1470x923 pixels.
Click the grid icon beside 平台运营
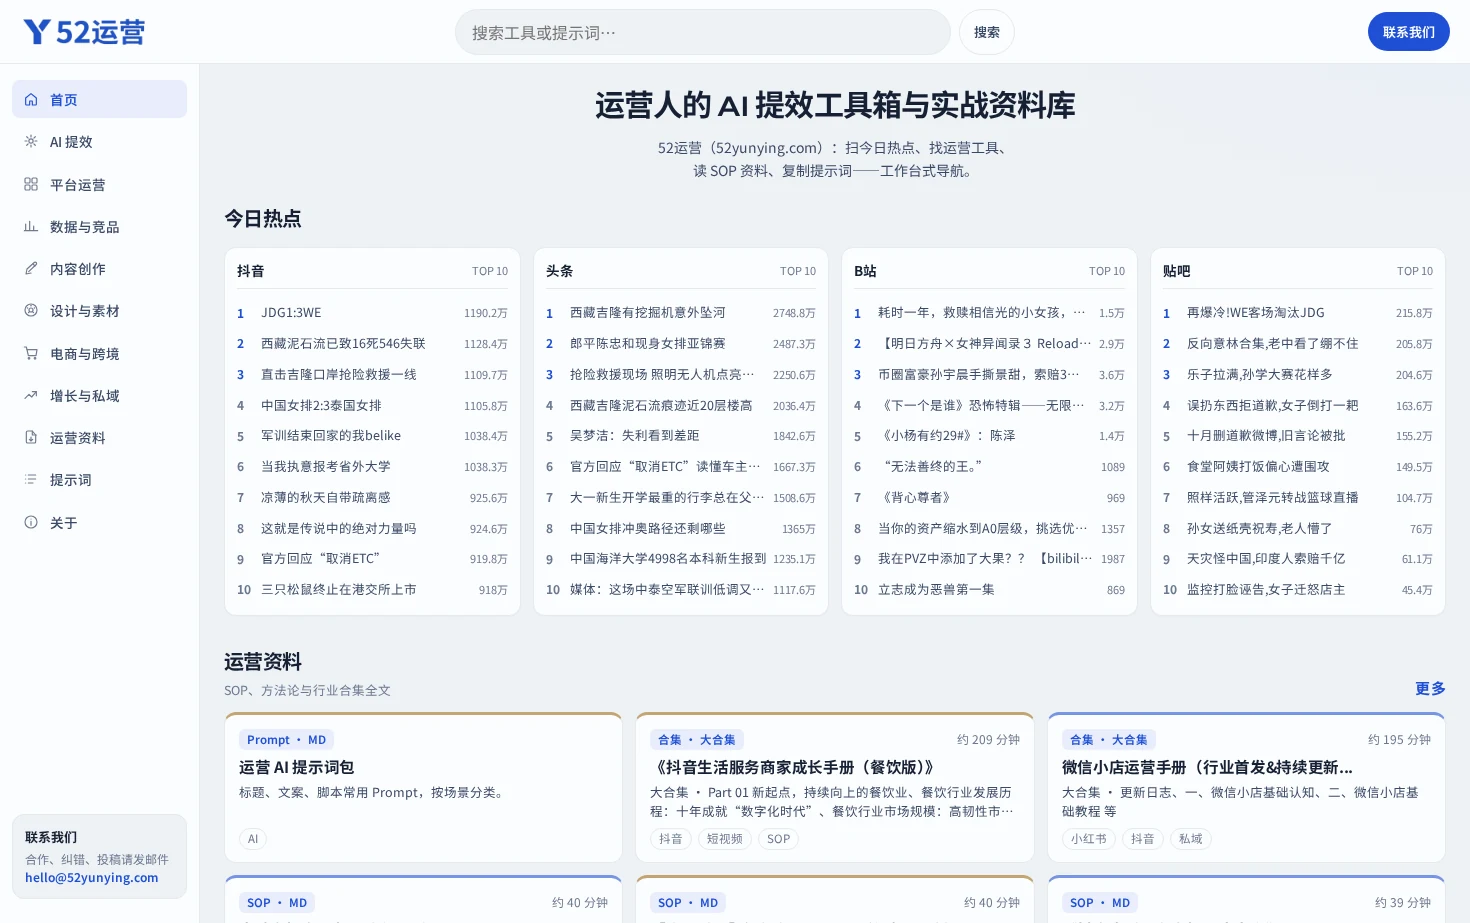click(x=31, y=185)
